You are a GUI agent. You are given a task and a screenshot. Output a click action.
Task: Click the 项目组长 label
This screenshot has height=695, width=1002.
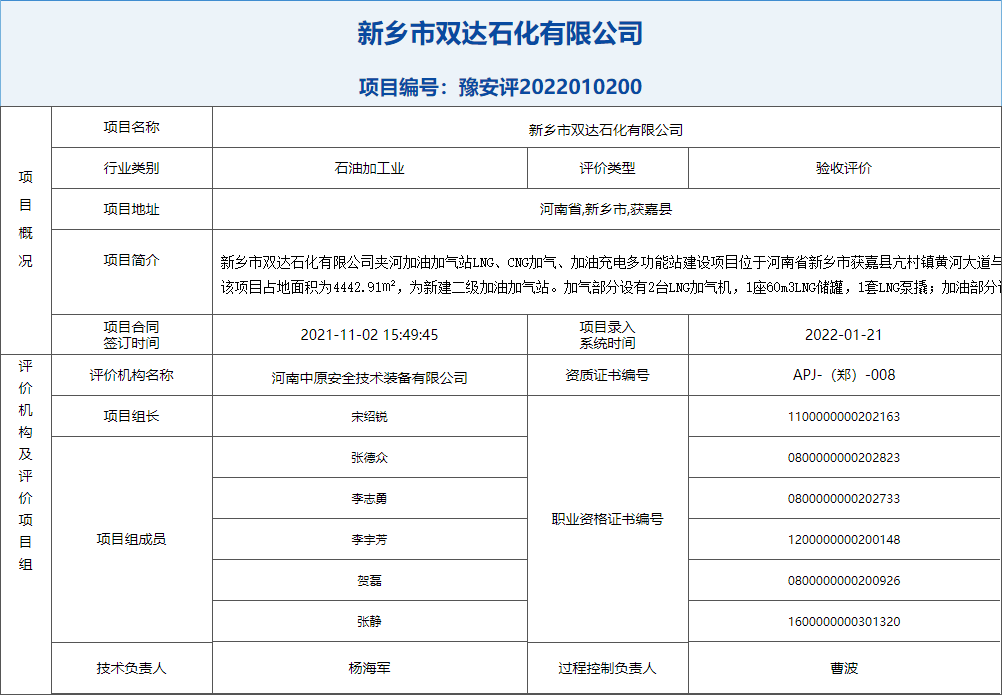[x=132, y=416]
